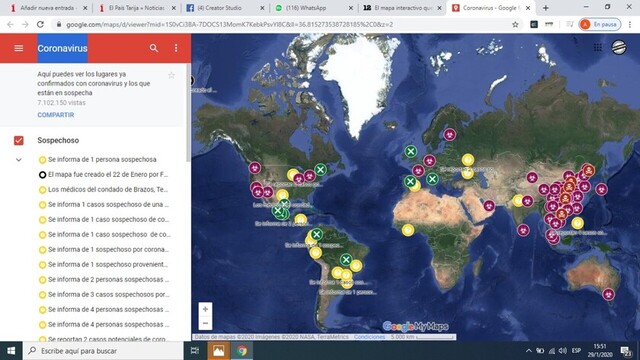Click the purple biohazard marker in Scandinavia
640x360 pixels.
pos(449,134)
